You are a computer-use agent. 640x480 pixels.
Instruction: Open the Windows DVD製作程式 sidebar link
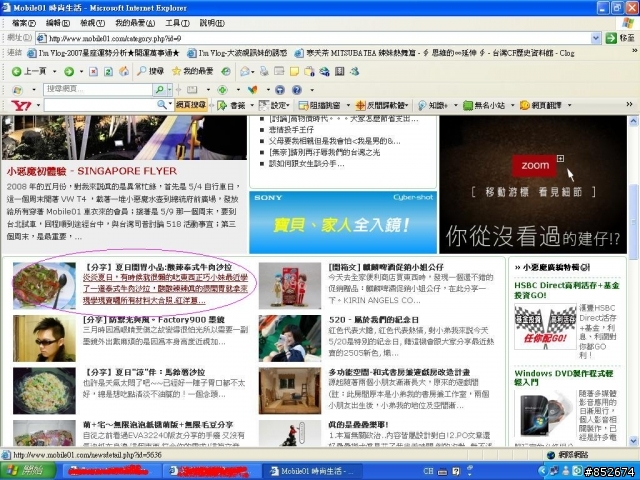pyautogui.click(x=564, y=378)
